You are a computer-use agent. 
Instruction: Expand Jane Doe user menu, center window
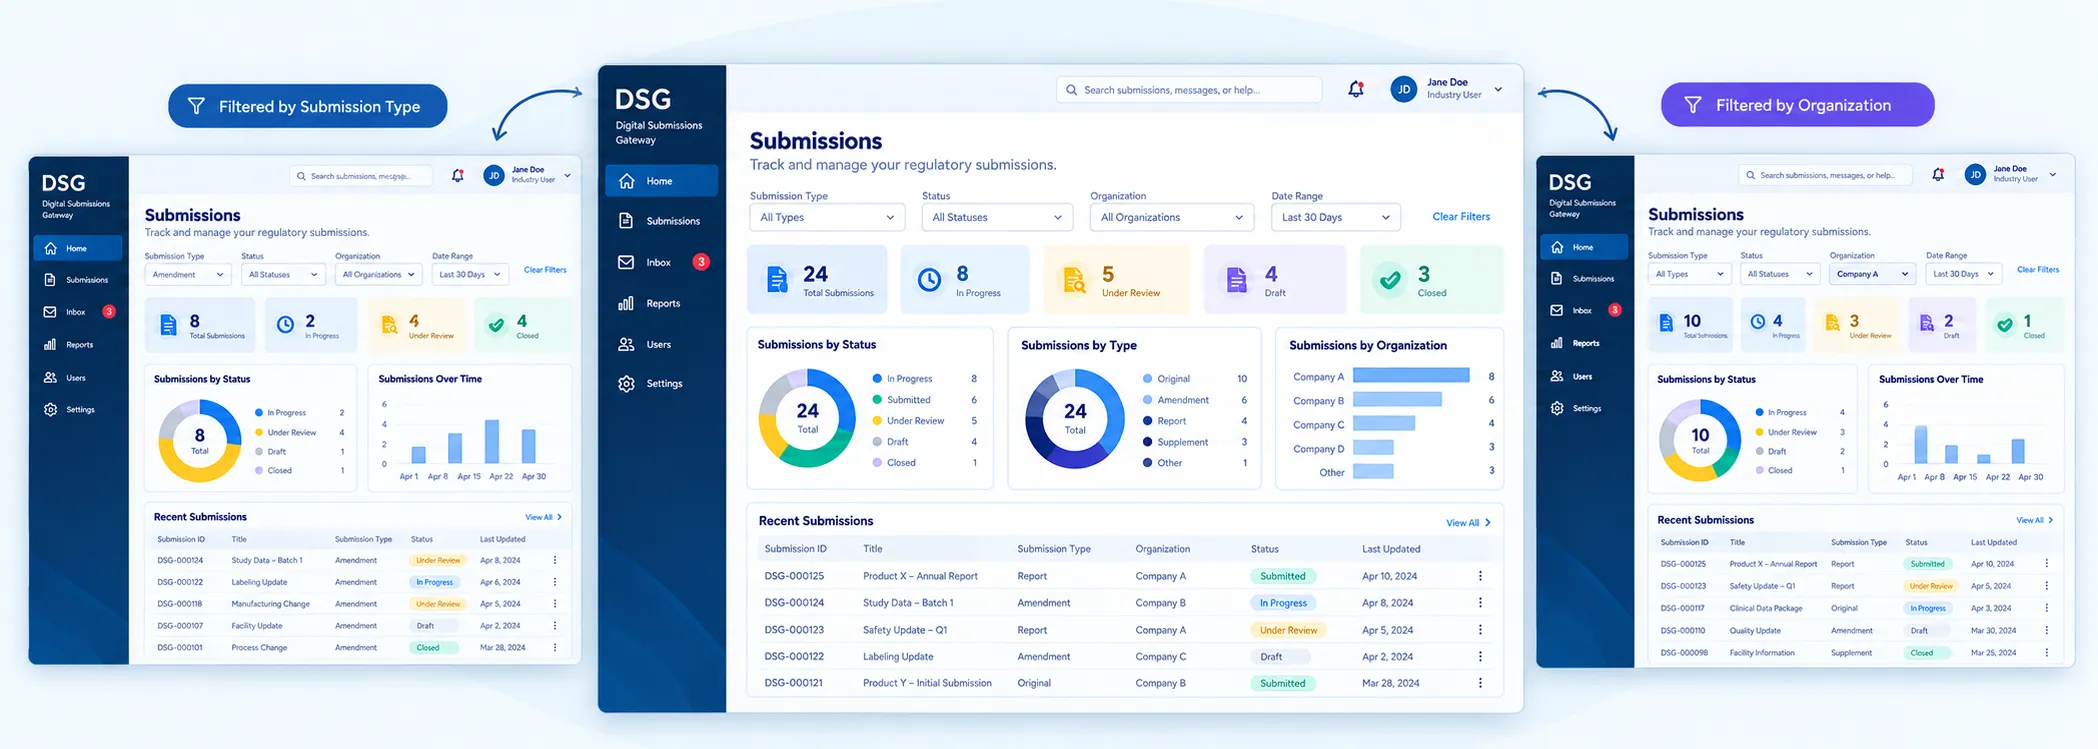pos(1498,89)
